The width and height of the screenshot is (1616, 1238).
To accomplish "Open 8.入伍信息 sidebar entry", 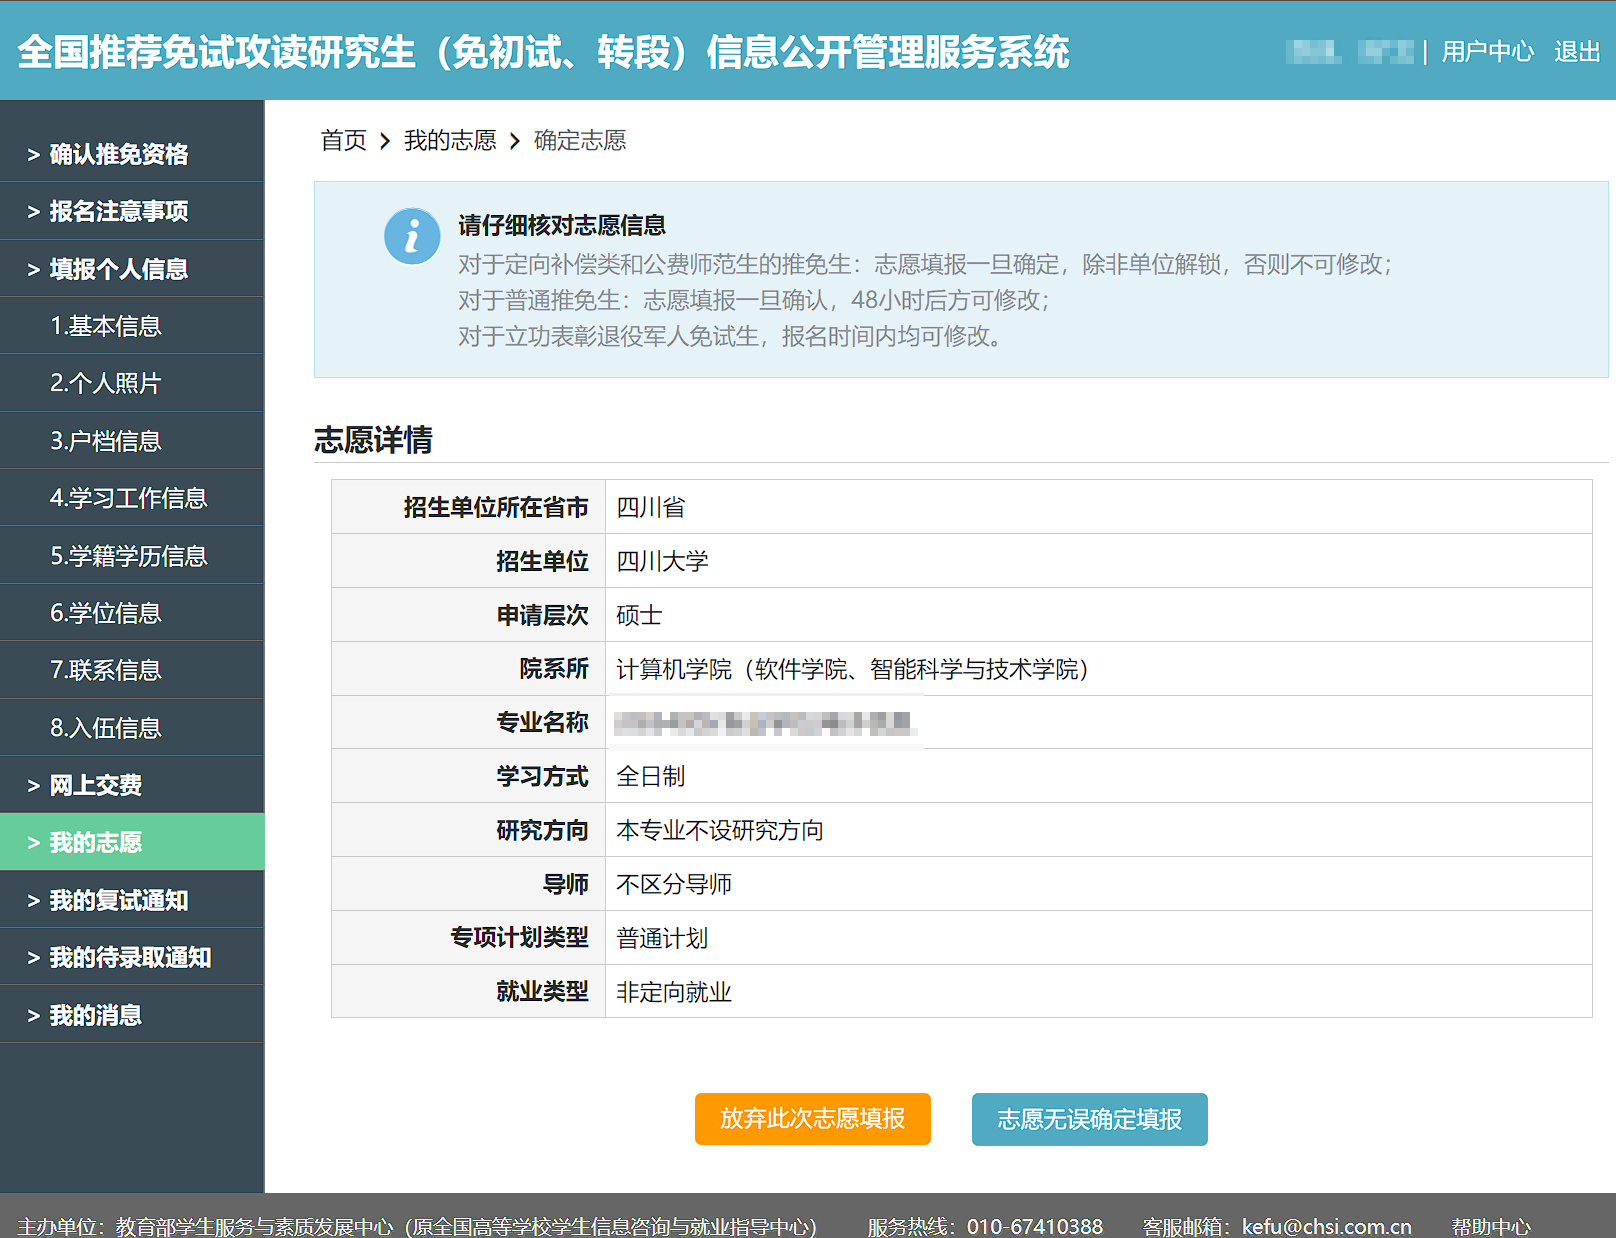I will [132, 728].
